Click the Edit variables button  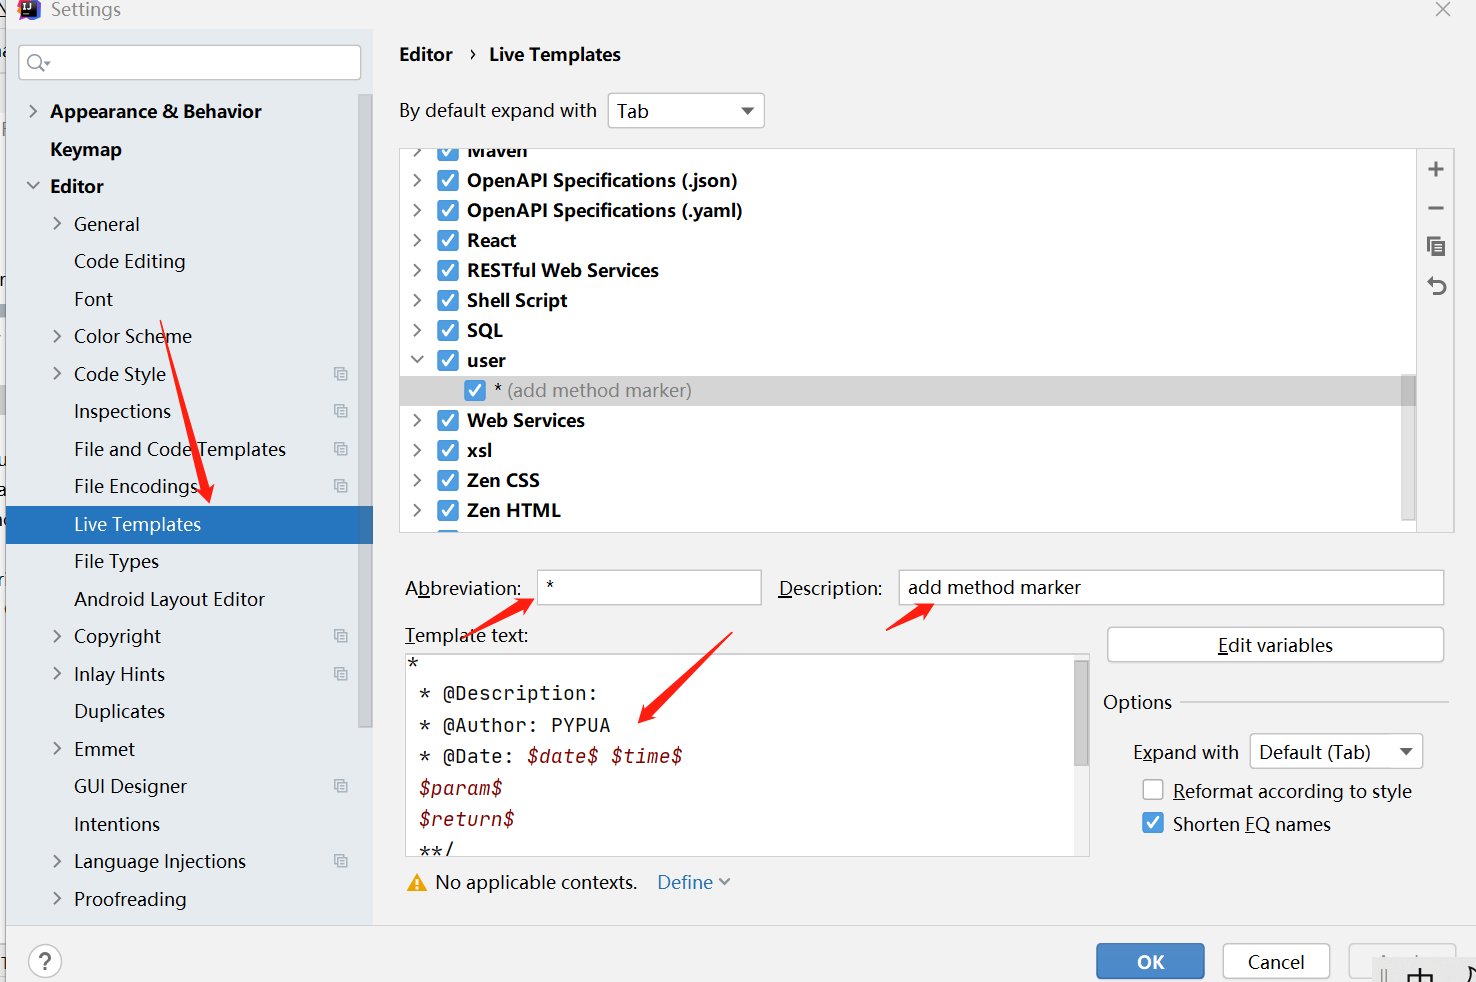pyautogui.click(x=1275, y=645)
